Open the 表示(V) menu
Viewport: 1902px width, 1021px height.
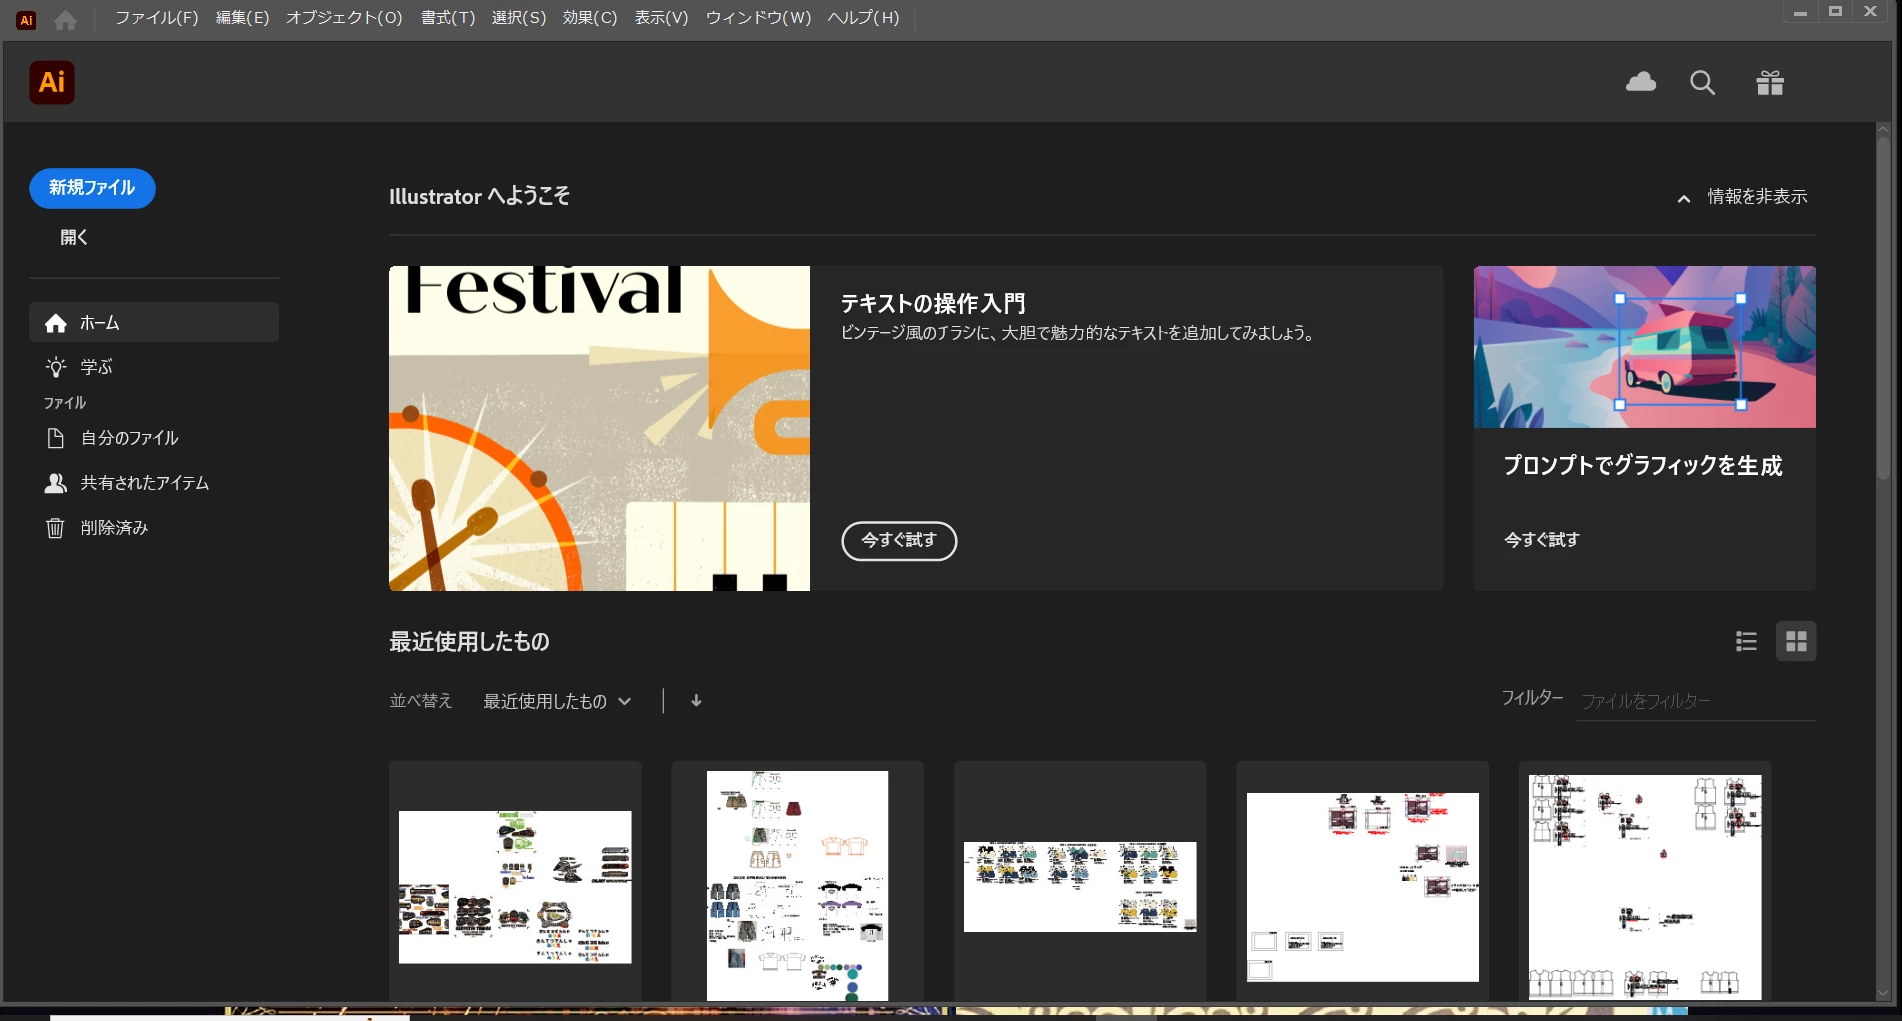(662, 18)
